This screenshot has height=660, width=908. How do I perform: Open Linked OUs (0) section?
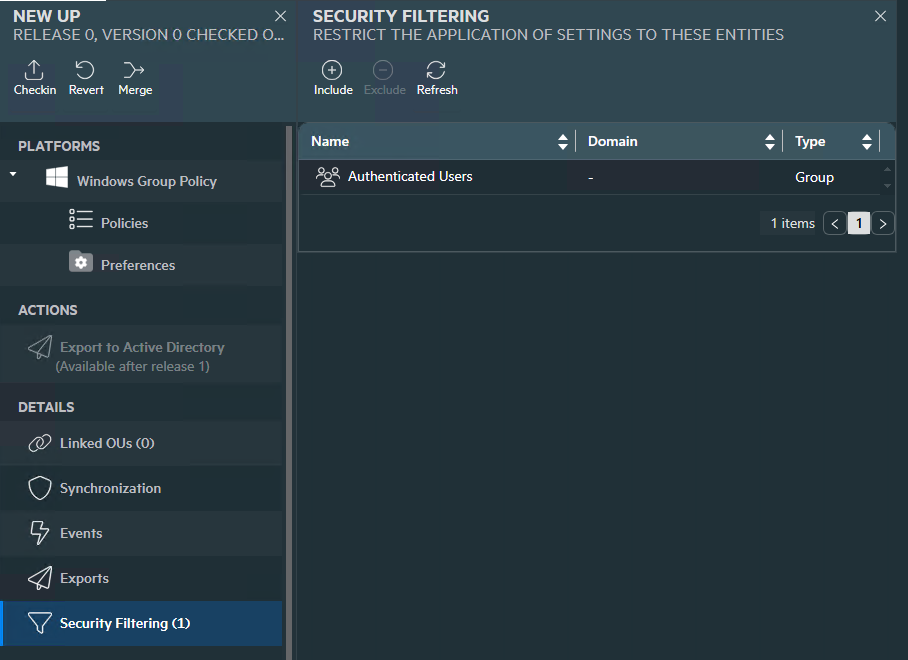(x=107, y=443)
